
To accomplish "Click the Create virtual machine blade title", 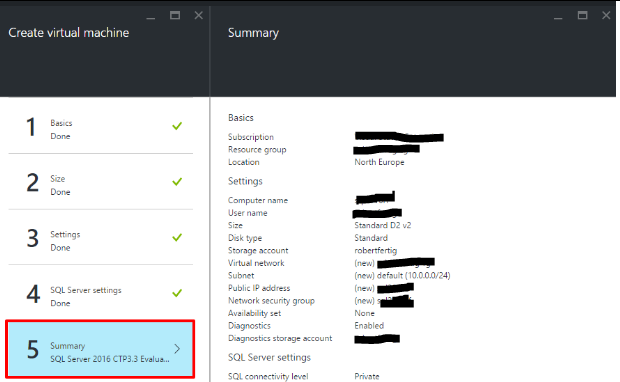I will [69, 32].
